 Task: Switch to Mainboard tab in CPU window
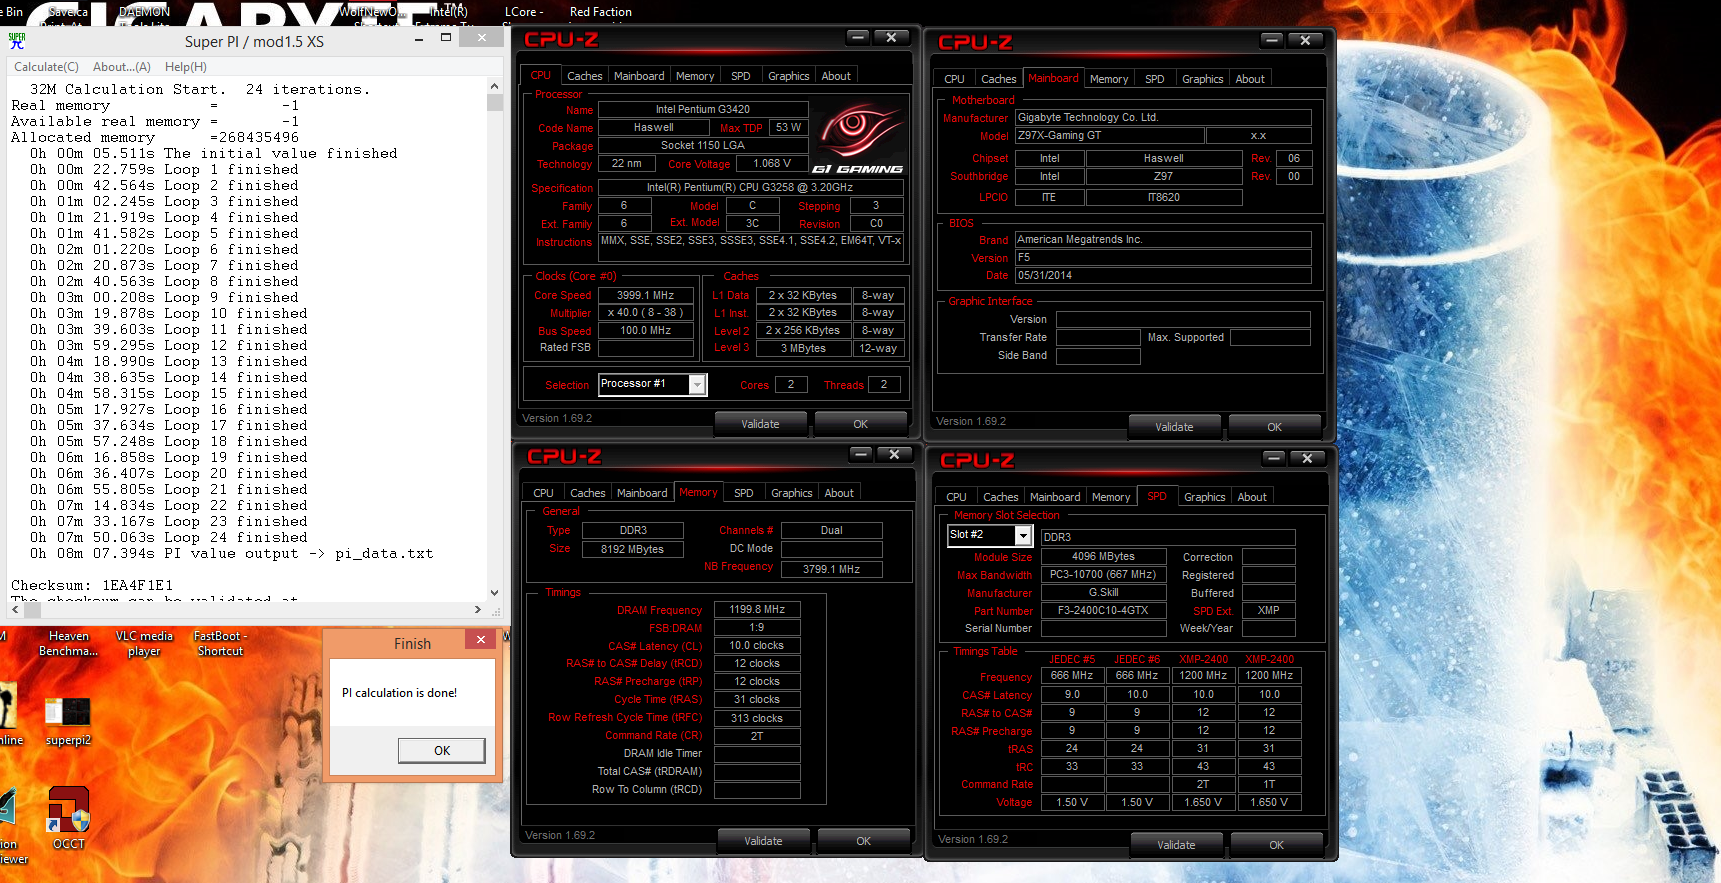(639, 76)
